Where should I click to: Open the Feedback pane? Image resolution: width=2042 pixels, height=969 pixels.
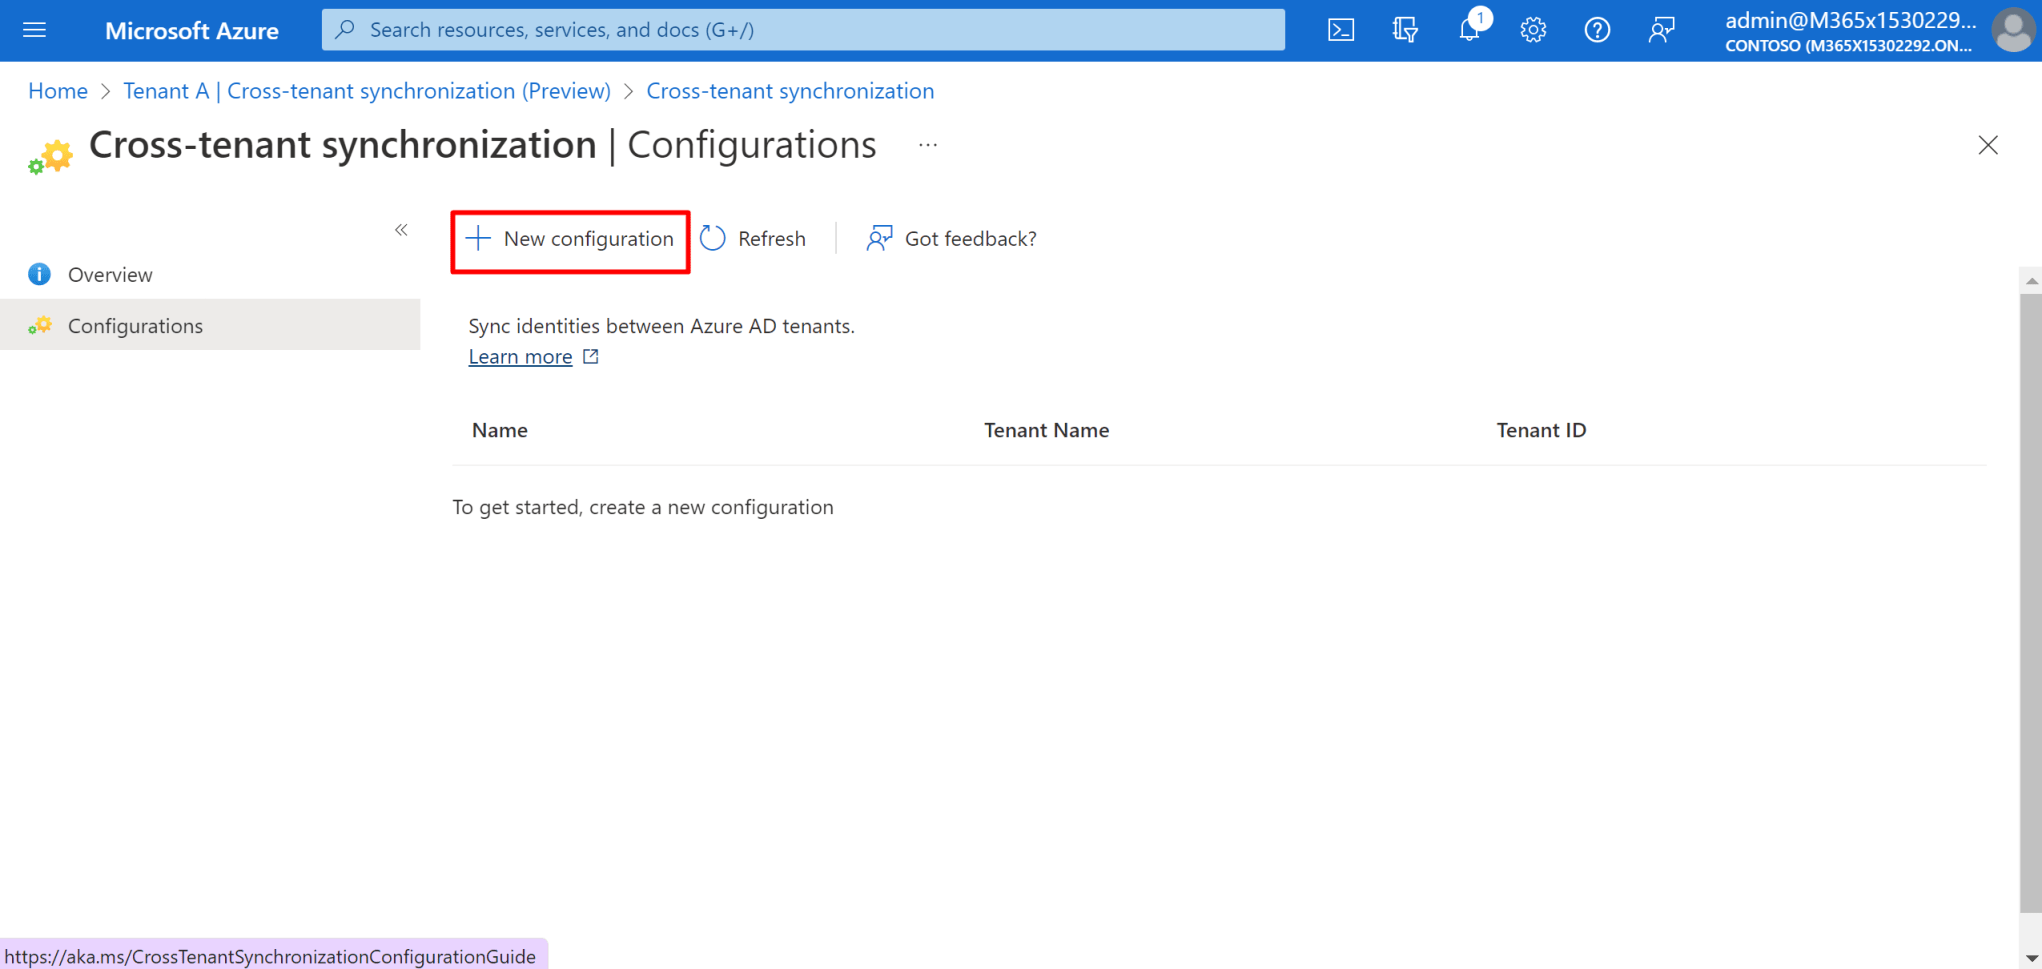pos(1661,30)
